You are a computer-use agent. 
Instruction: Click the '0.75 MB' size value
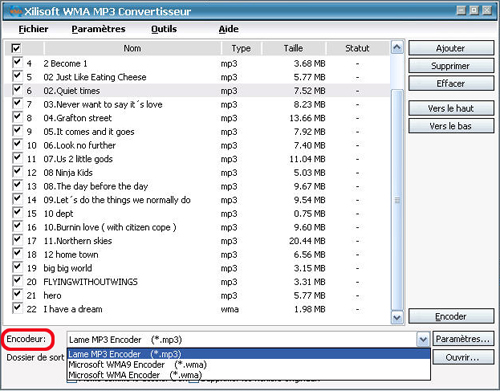tap(309, 214)
